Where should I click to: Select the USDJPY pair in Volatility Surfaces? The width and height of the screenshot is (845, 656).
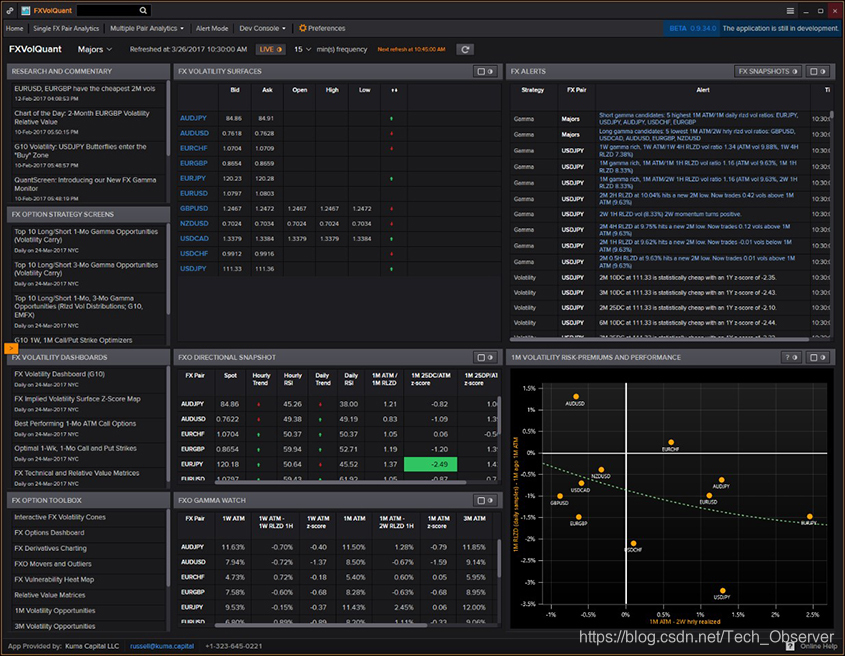coord(193,269)
